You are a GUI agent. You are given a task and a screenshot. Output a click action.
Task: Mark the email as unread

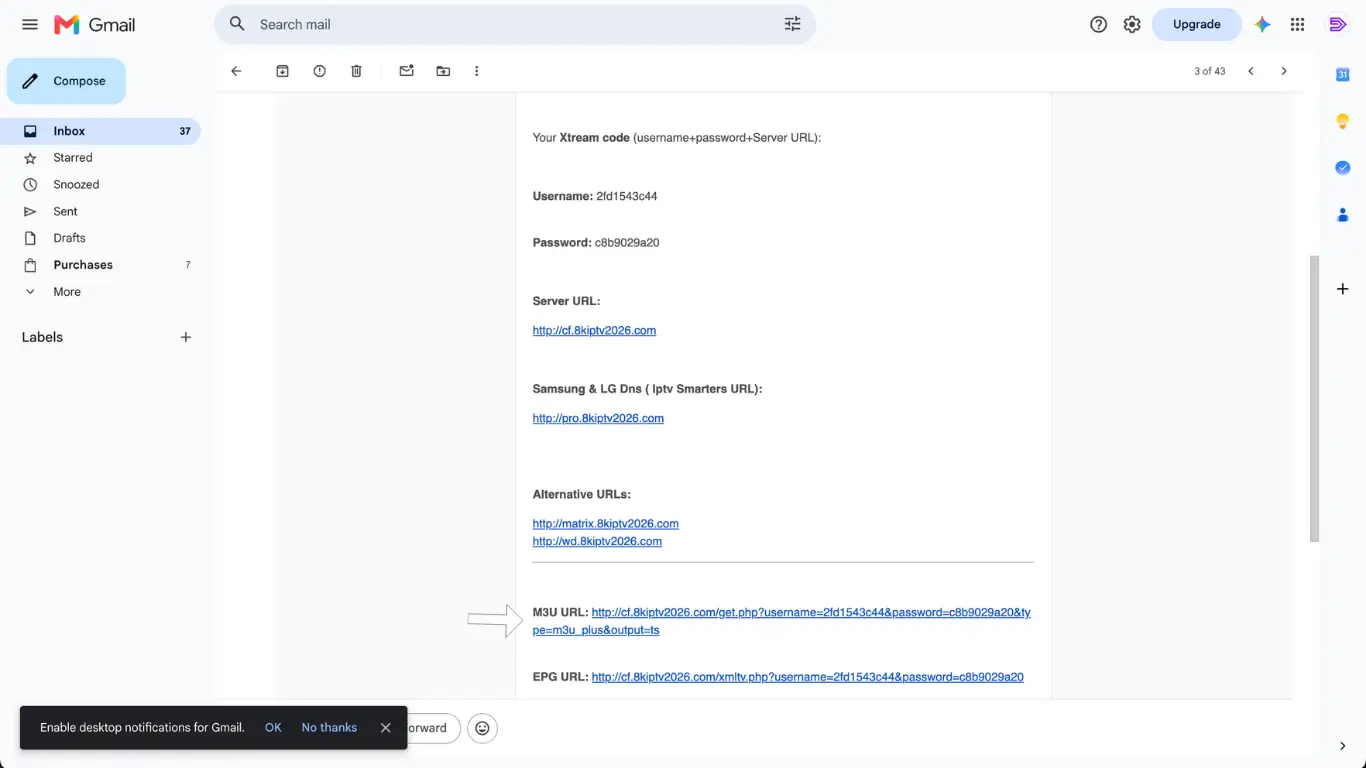[406, 71]
